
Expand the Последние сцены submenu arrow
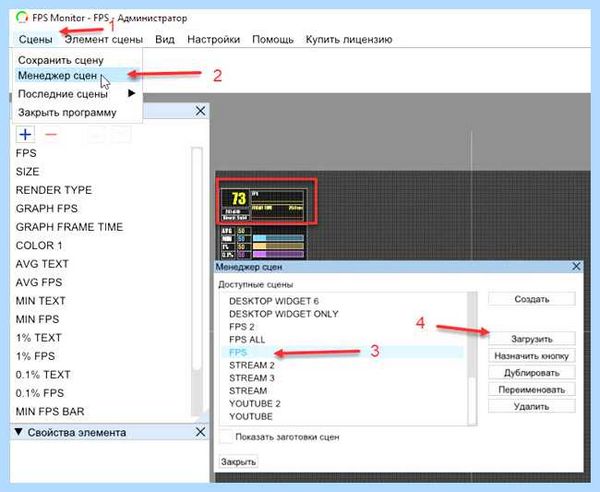click(131, 93)
